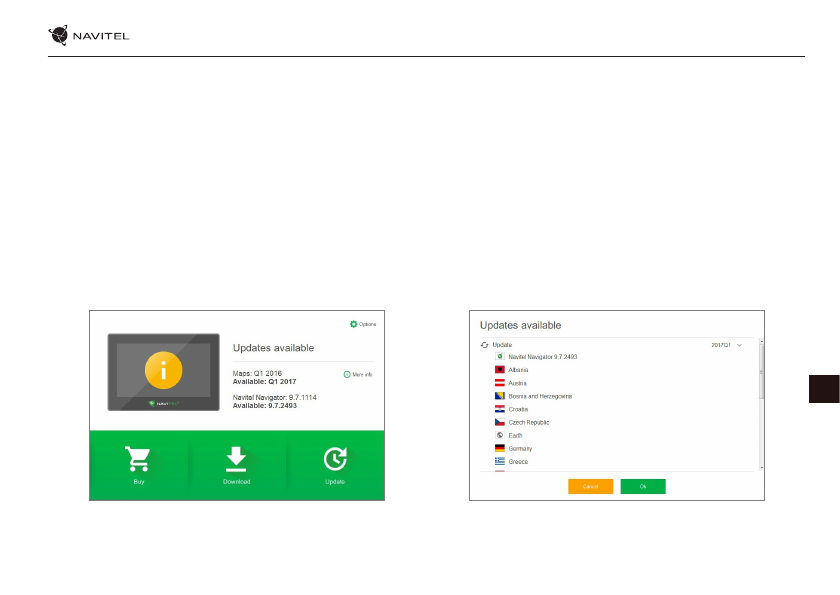Confirm with the green Ok button
This screenshot has height=595, width=840.
click(x=643, y=487)
